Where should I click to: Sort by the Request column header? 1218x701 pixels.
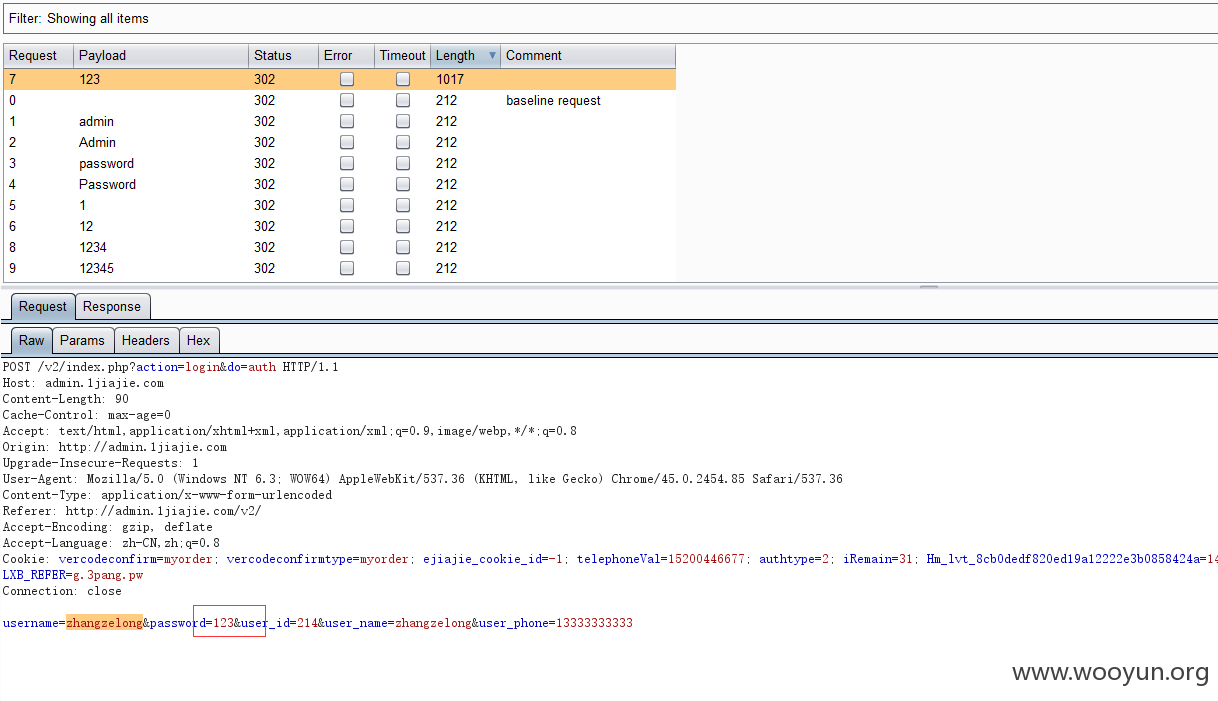pyautogui.click(x=38, y=56)
